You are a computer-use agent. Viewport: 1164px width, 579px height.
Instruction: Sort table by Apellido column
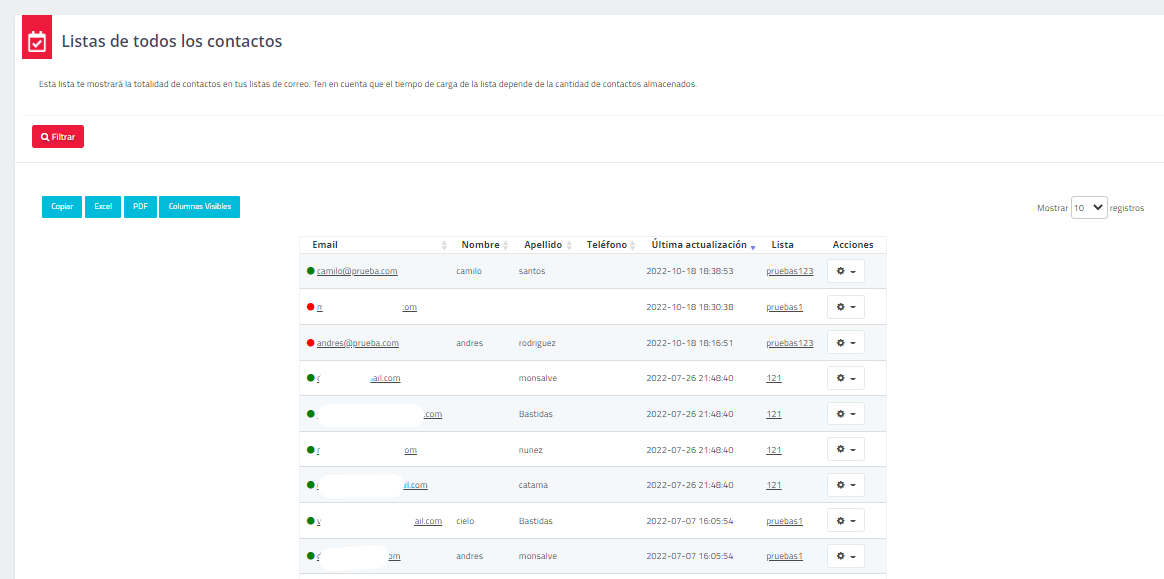(x=543, y=245)
